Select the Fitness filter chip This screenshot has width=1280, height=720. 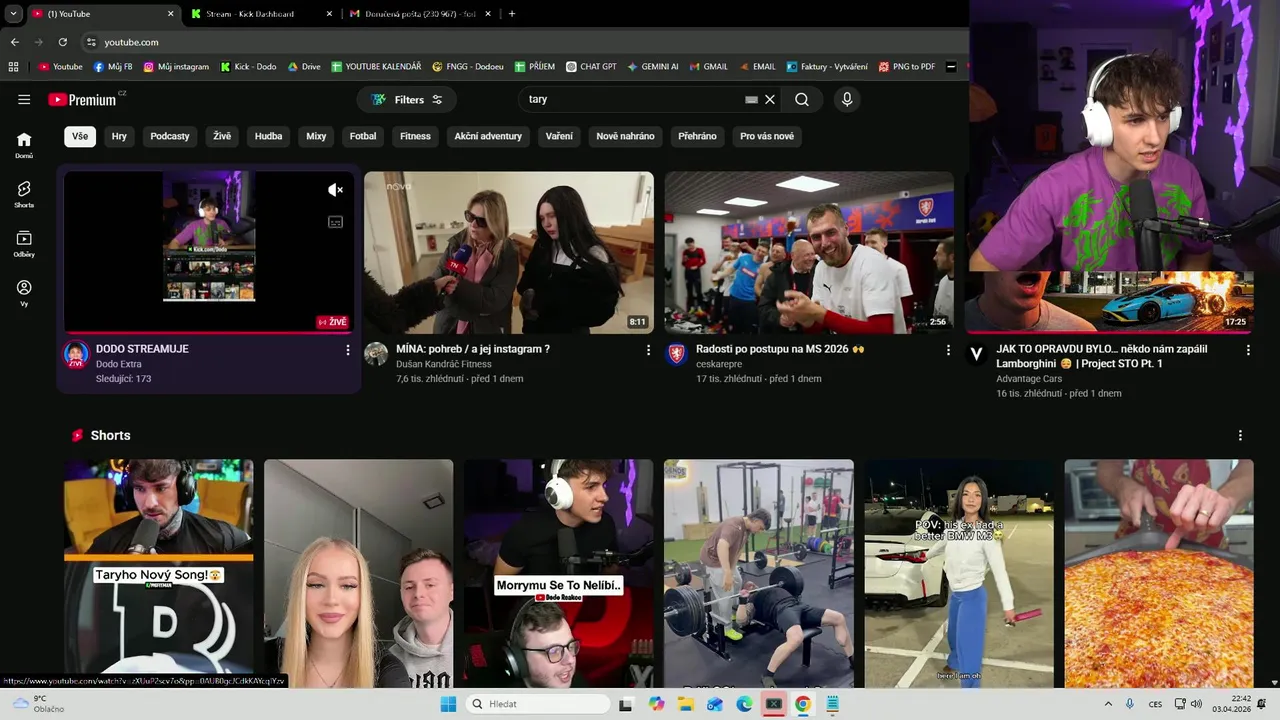coord(415,136)
